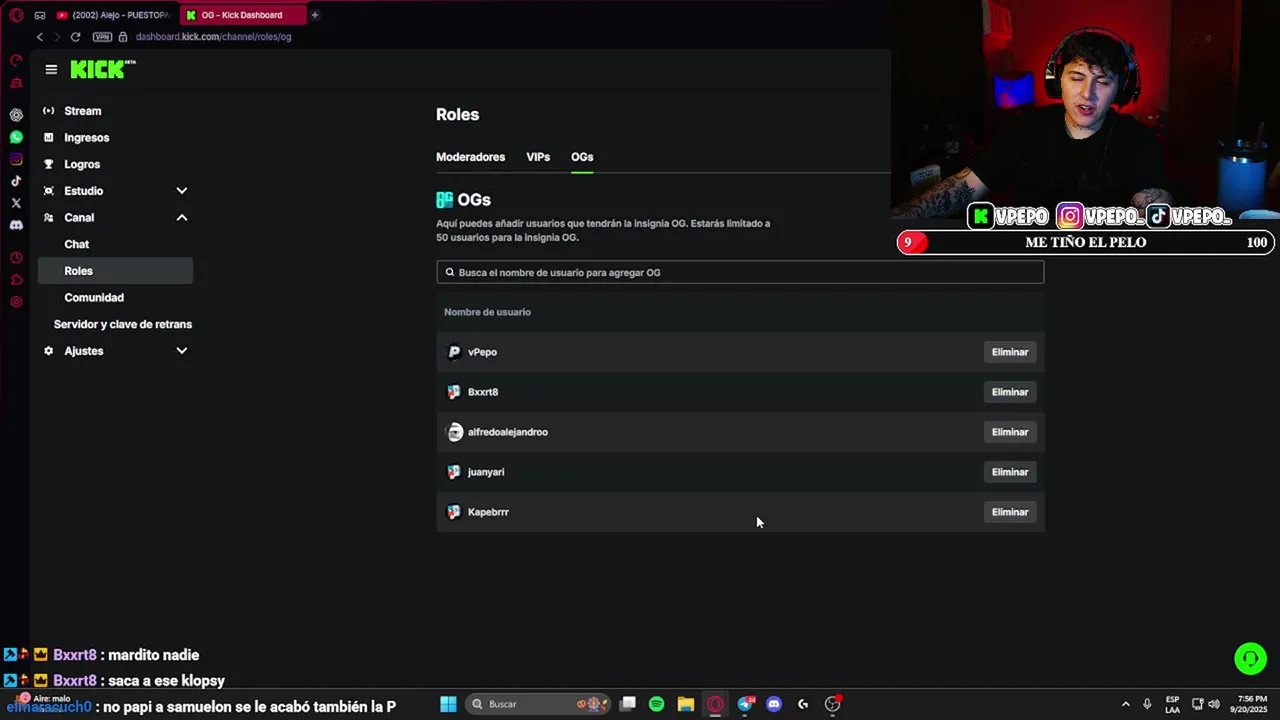Viewport: 1280px width, 720px height.
Task: Open a new browser tab
Action: click(314, 15)
